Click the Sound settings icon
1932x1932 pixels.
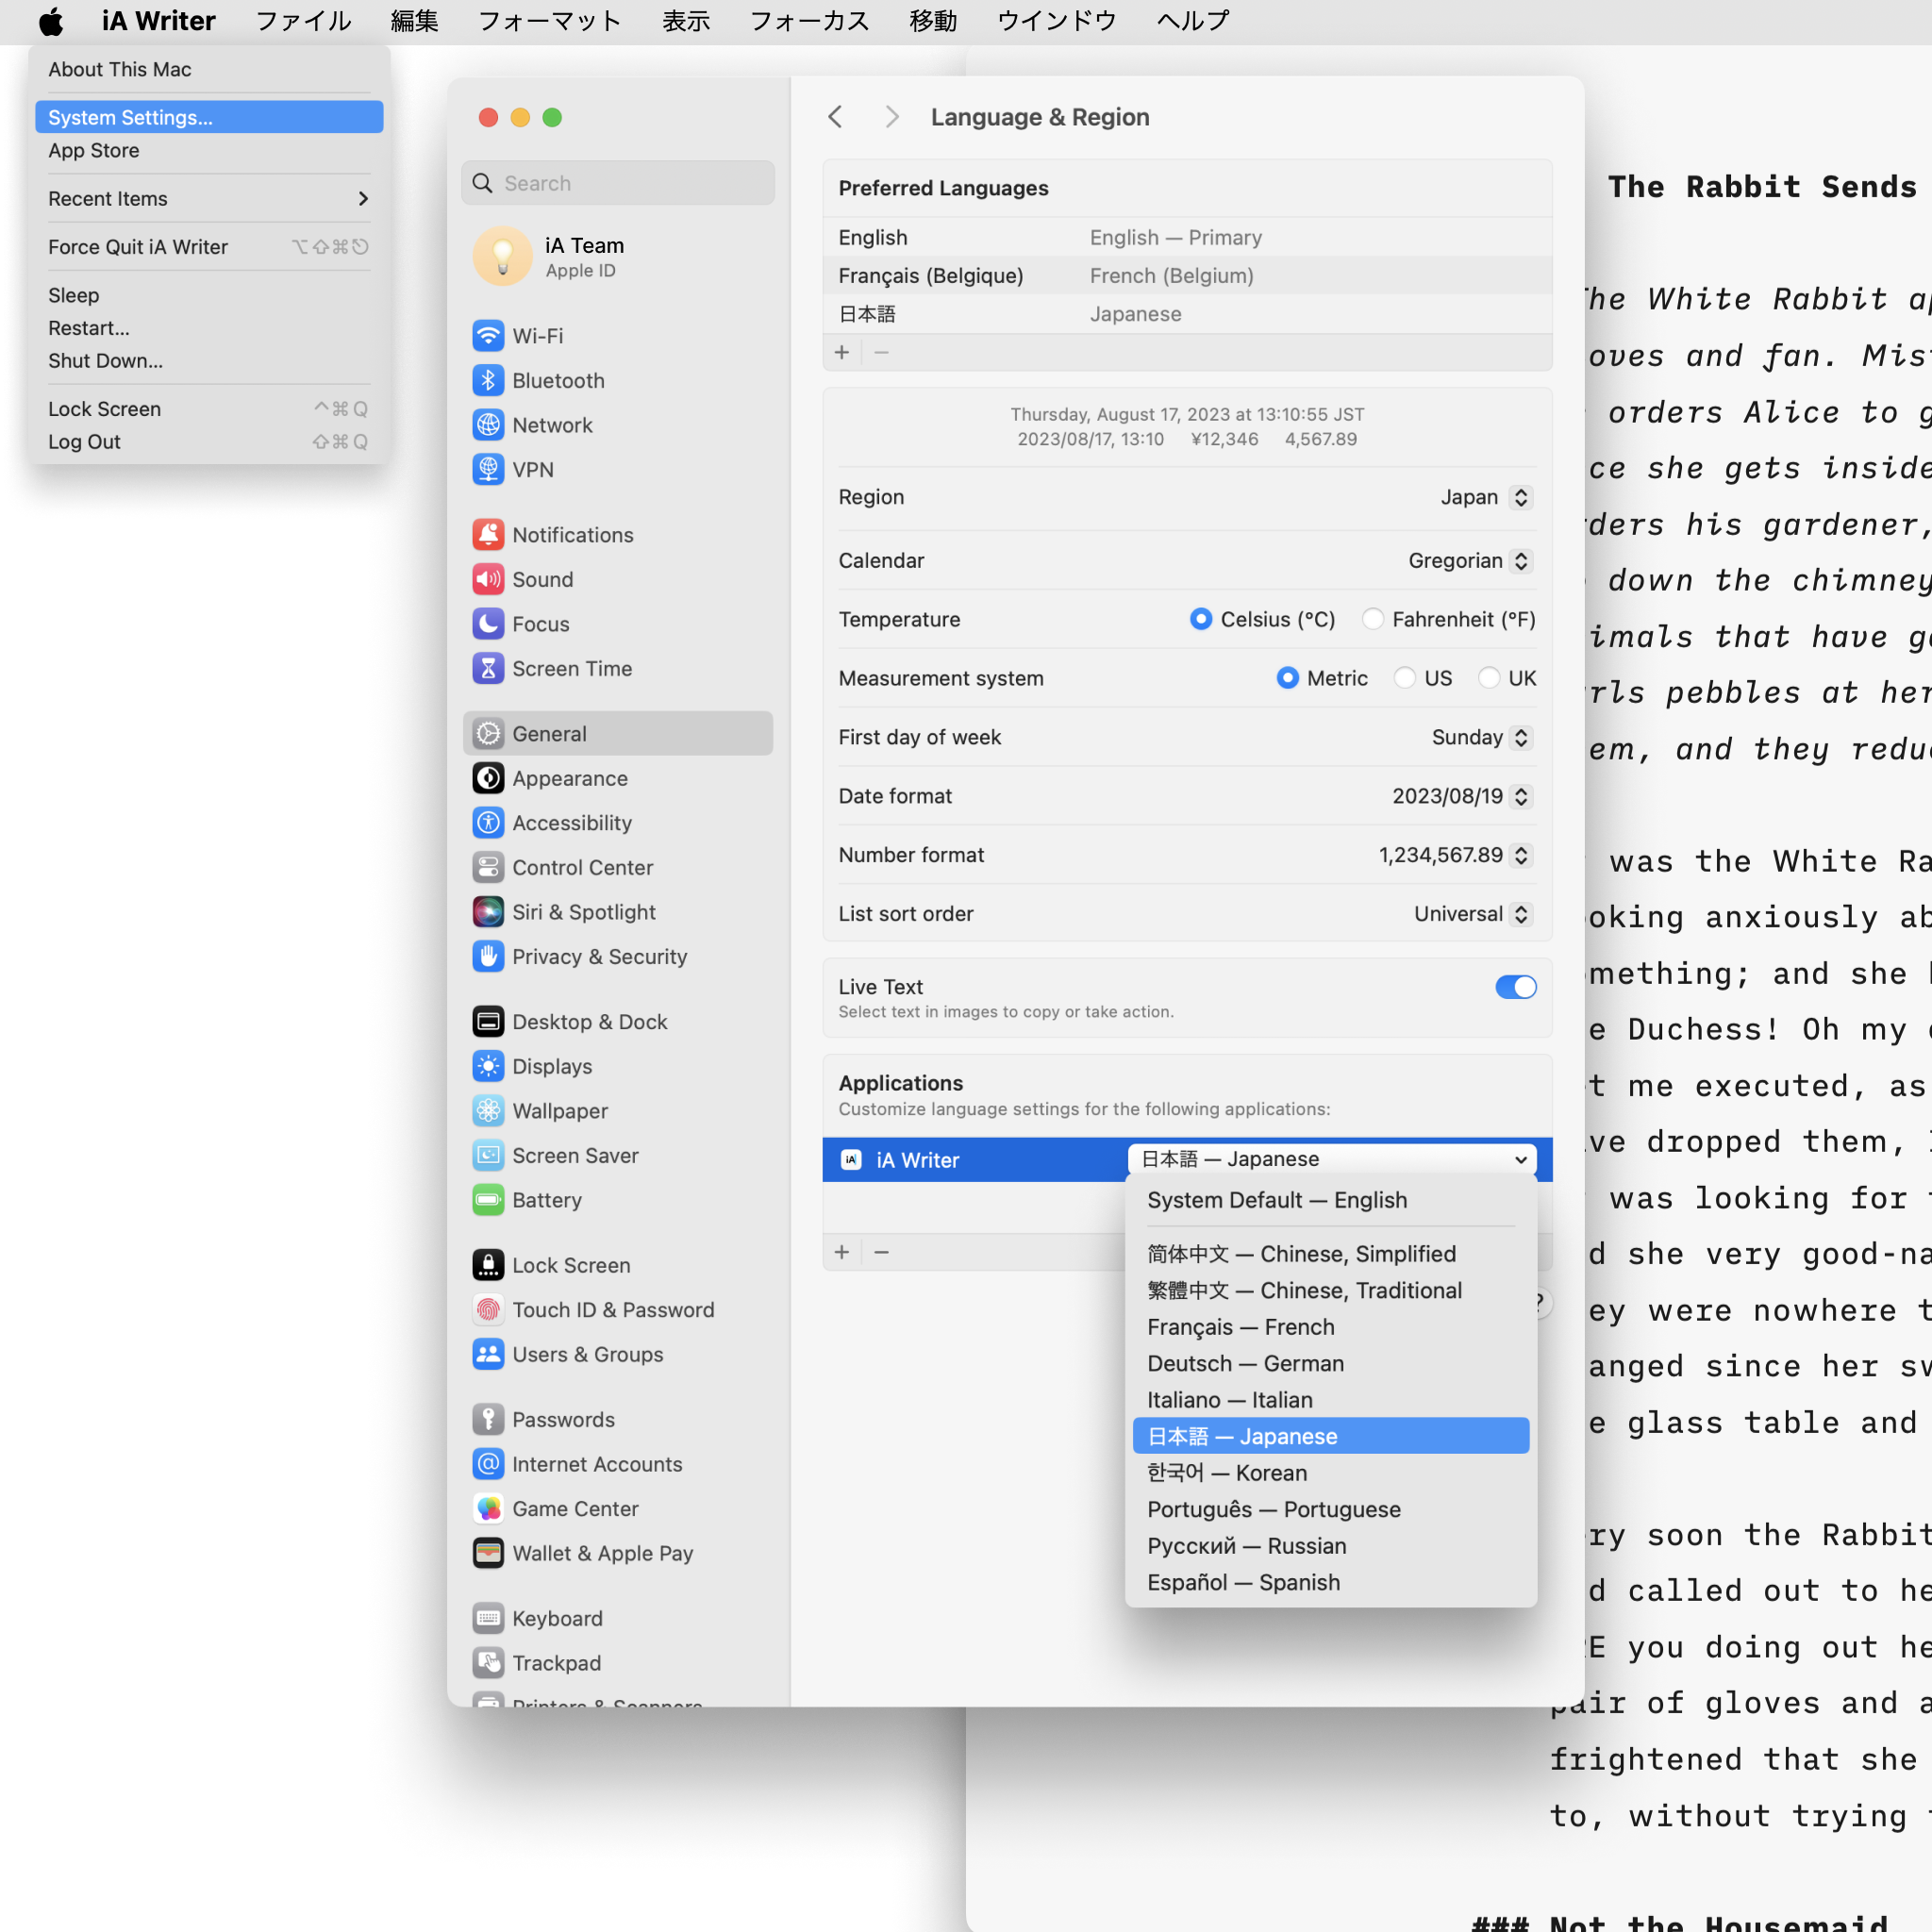488,579
